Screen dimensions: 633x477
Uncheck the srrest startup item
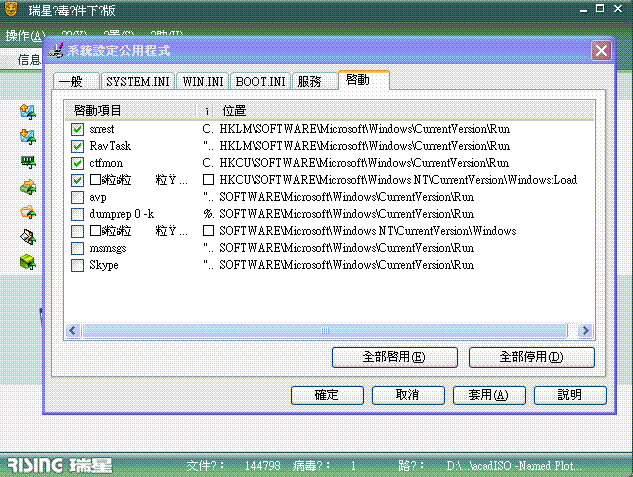coord(77,129)
